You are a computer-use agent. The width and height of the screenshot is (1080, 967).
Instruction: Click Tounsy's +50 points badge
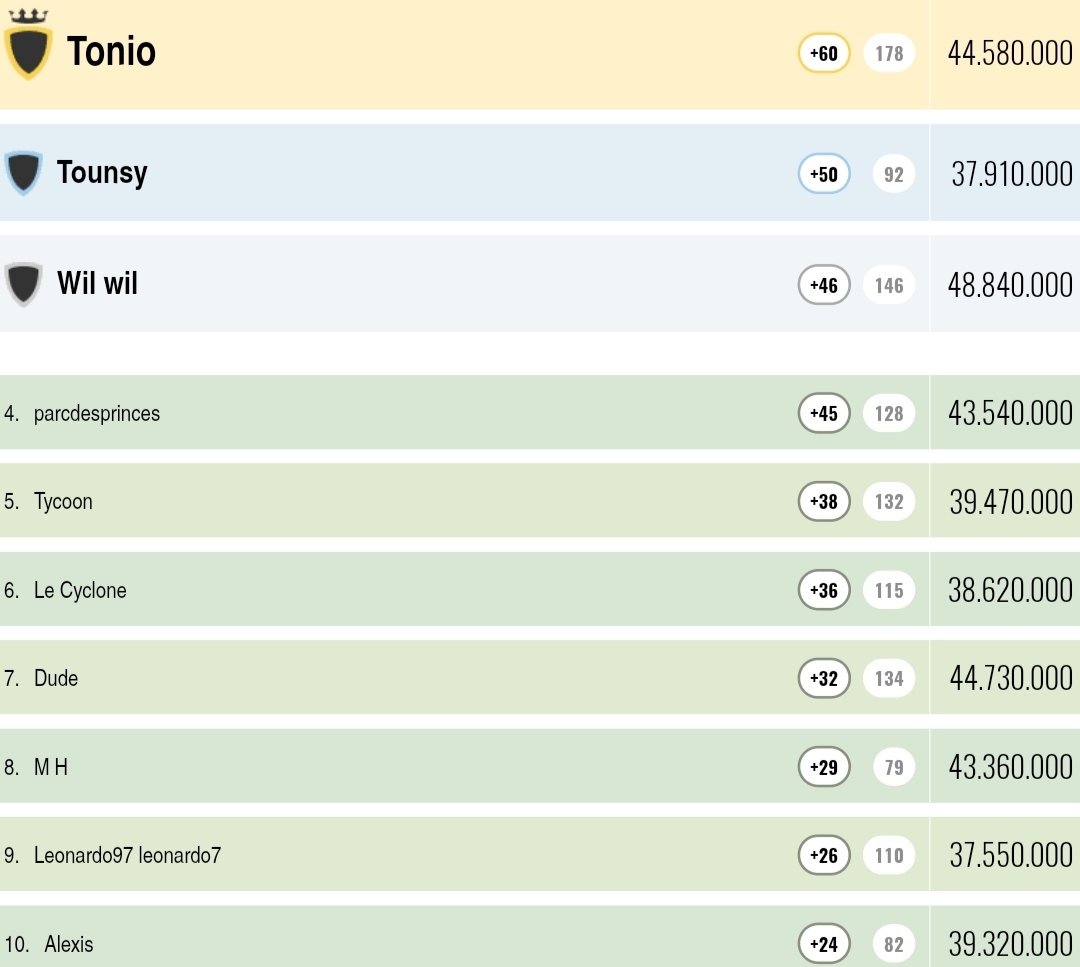tap(824, 174)
